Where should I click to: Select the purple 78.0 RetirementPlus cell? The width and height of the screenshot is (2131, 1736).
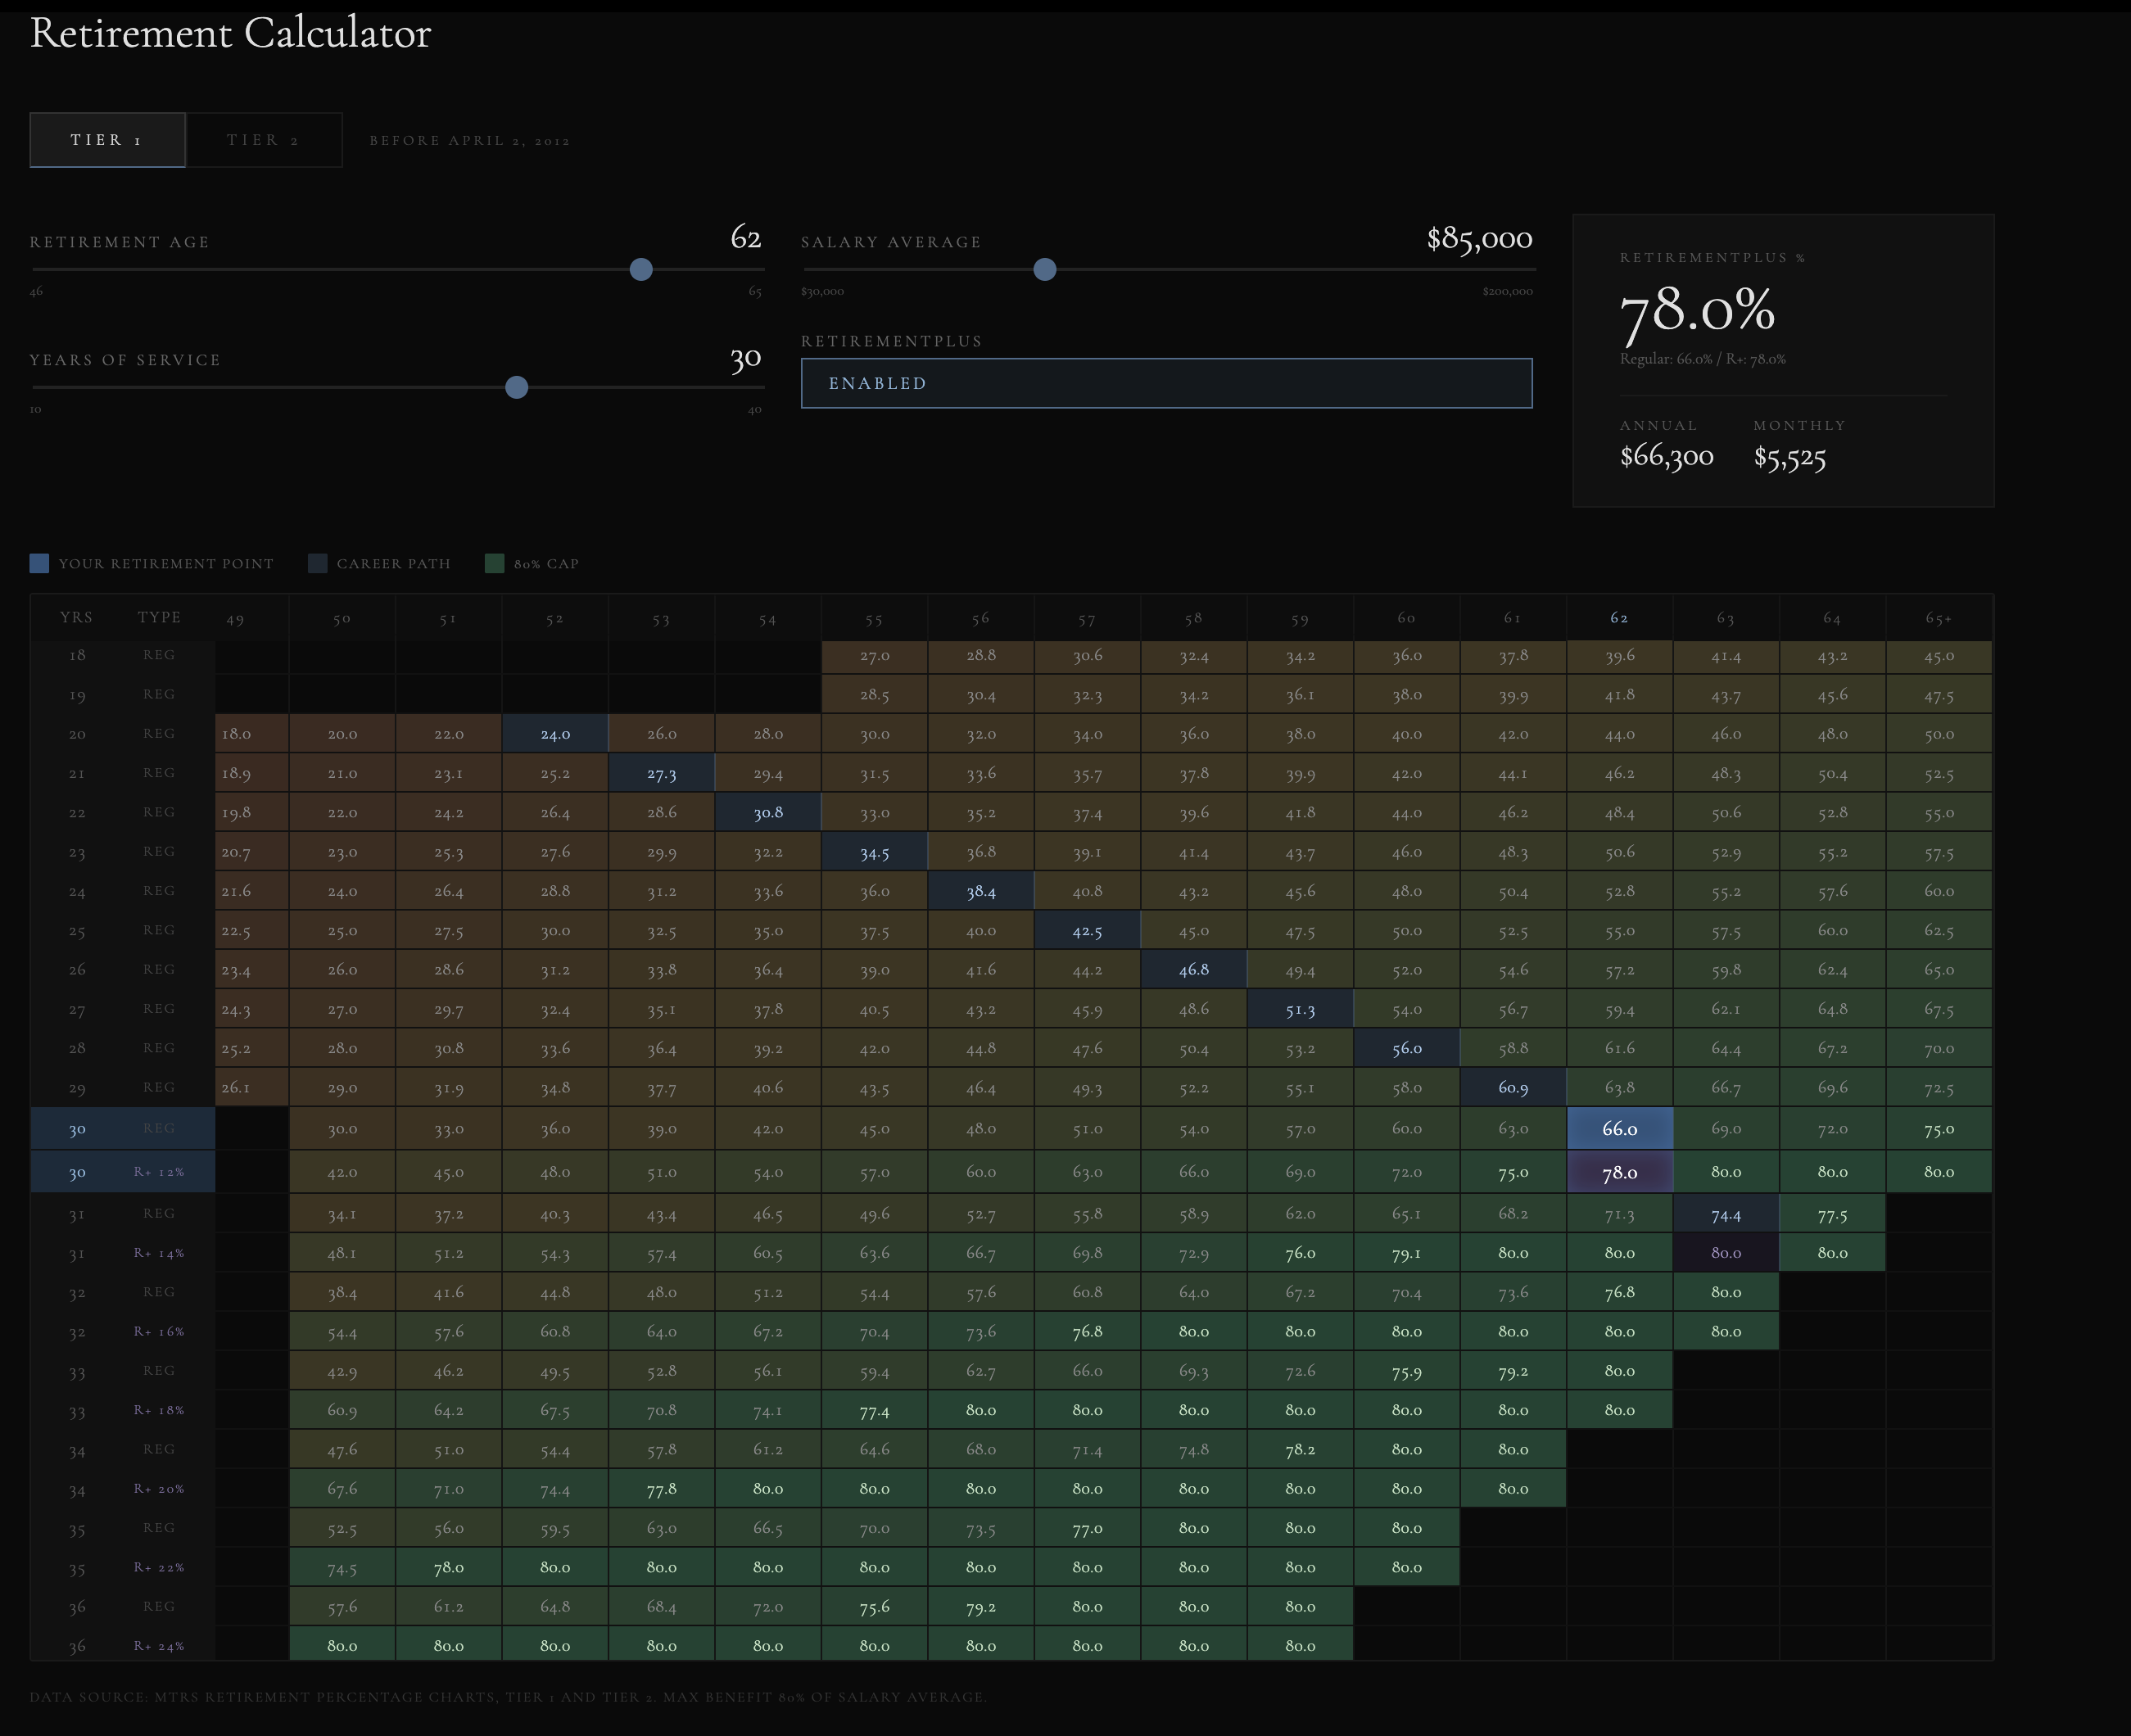coord(1620,1171)
